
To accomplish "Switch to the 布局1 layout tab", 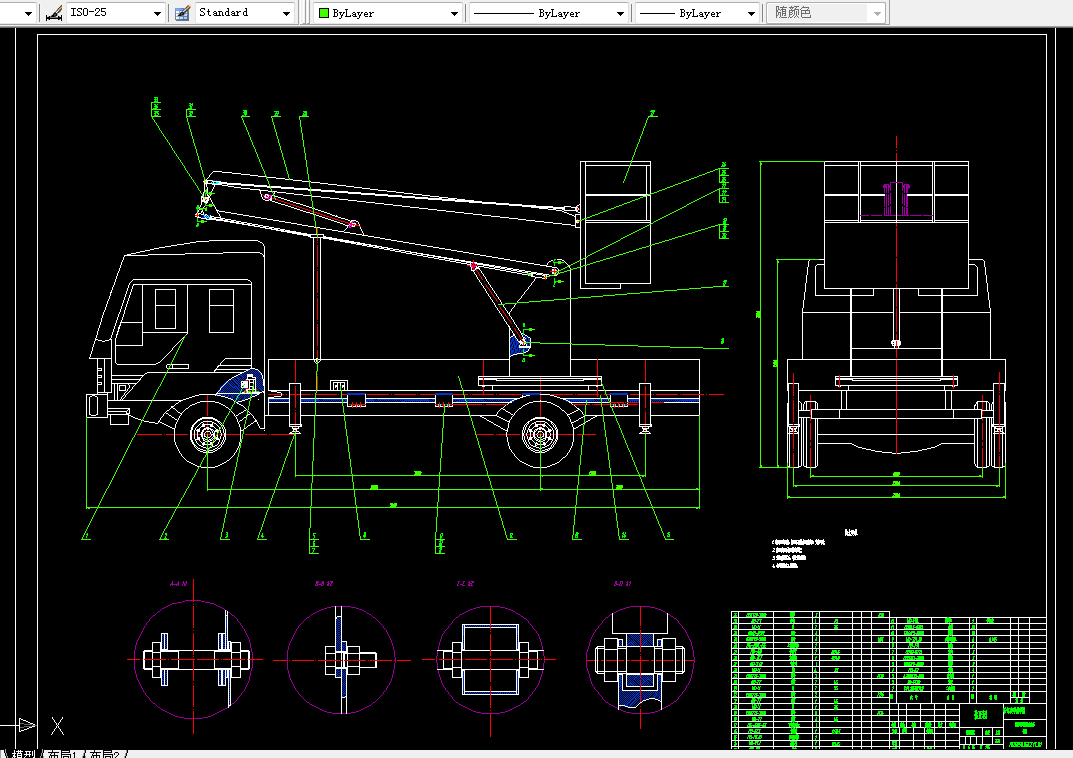I will [x=62, y=754].
